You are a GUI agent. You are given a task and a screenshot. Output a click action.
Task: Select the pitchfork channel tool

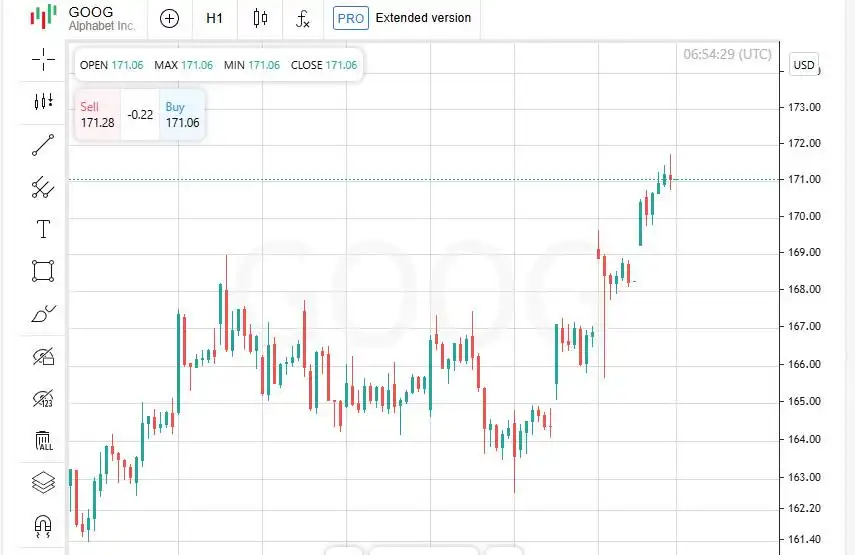(43, 187)
